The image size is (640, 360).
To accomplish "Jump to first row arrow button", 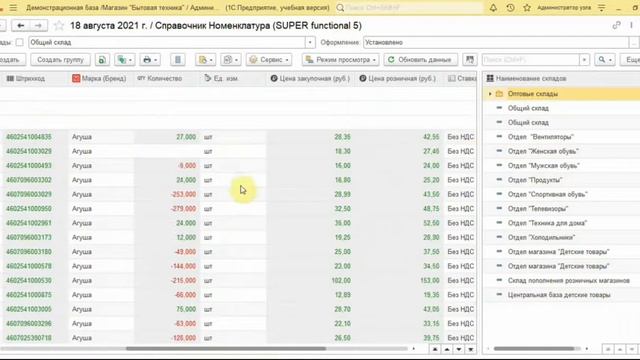I will click(435, 349).
